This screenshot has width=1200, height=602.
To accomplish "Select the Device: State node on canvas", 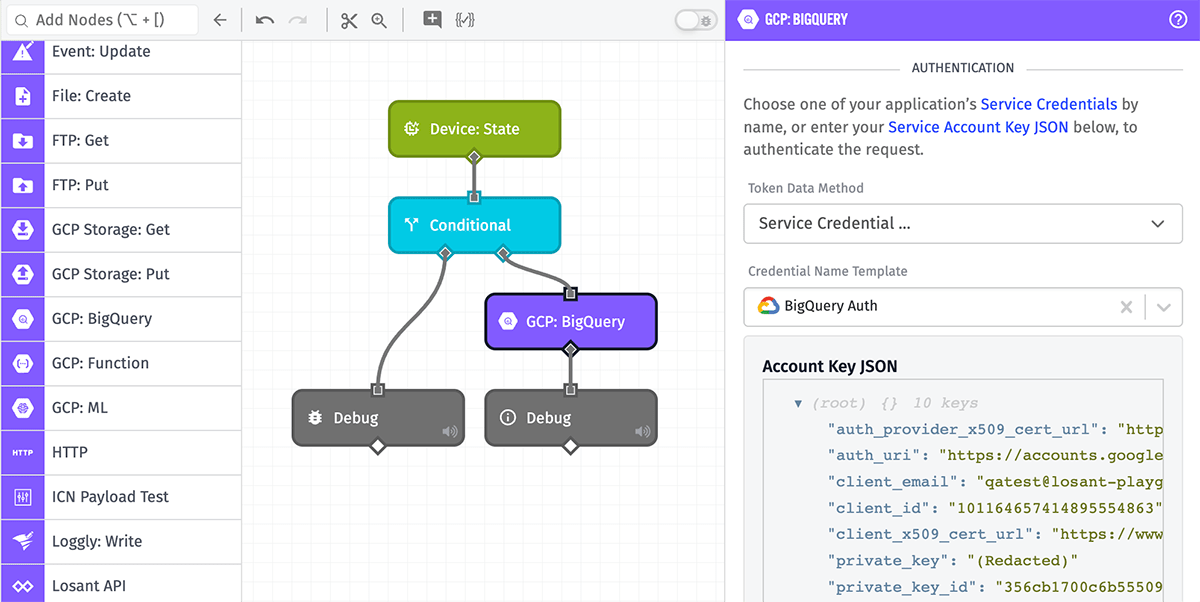I will pos(474,129).
